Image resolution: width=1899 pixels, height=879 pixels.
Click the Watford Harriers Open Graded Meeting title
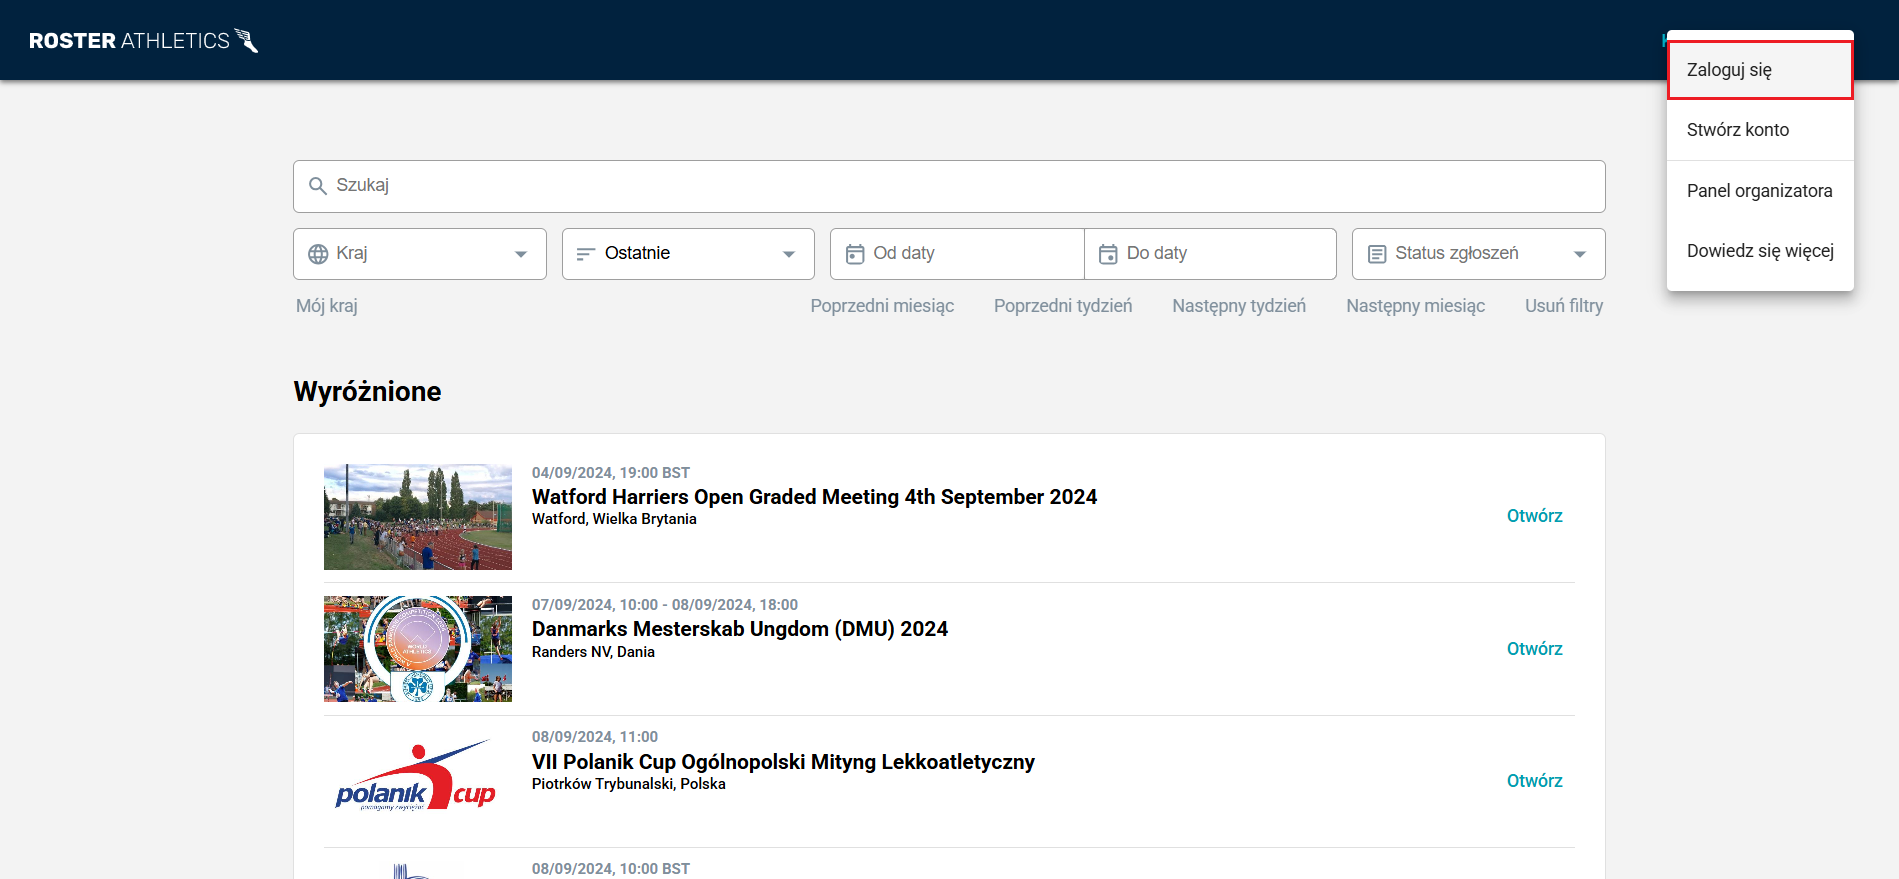(x=814, y=497)
